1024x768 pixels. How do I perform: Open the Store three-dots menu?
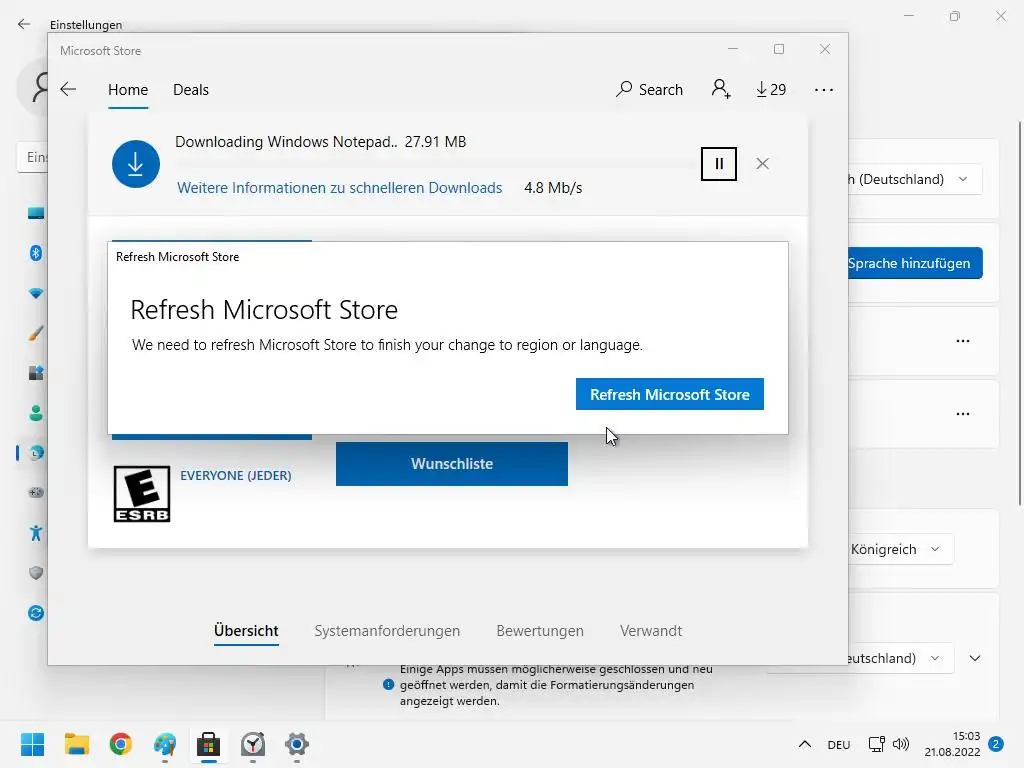(824, 90)
